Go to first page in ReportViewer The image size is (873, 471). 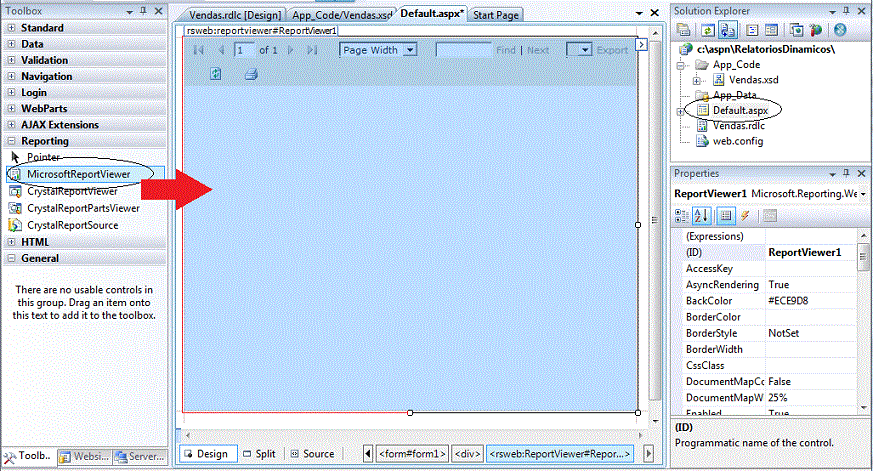pyautogui.click(x=198, y=50)
